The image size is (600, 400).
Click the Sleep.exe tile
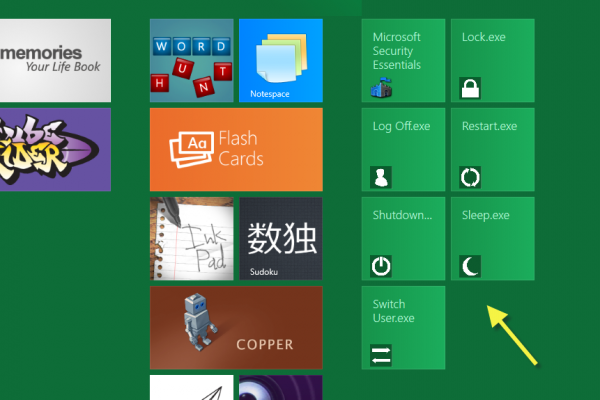tap(493, 239)
